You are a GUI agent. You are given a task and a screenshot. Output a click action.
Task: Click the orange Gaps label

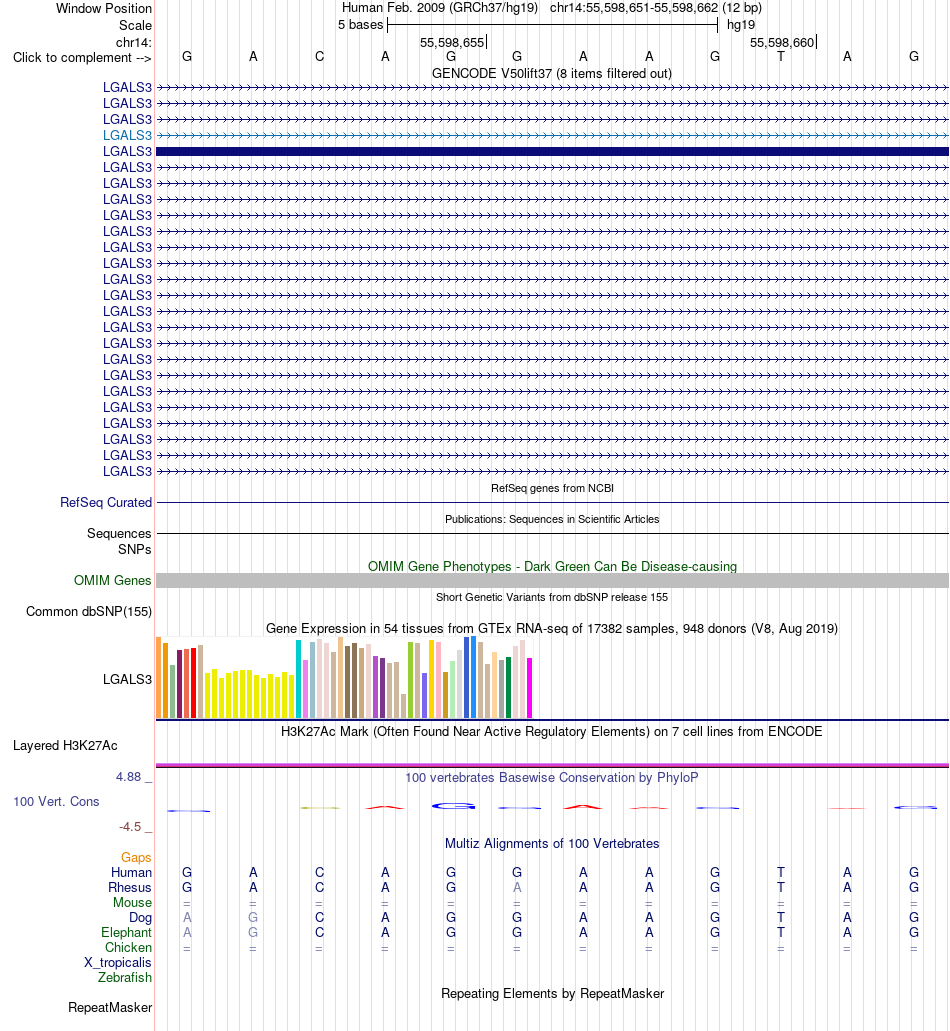pos(136,857)
